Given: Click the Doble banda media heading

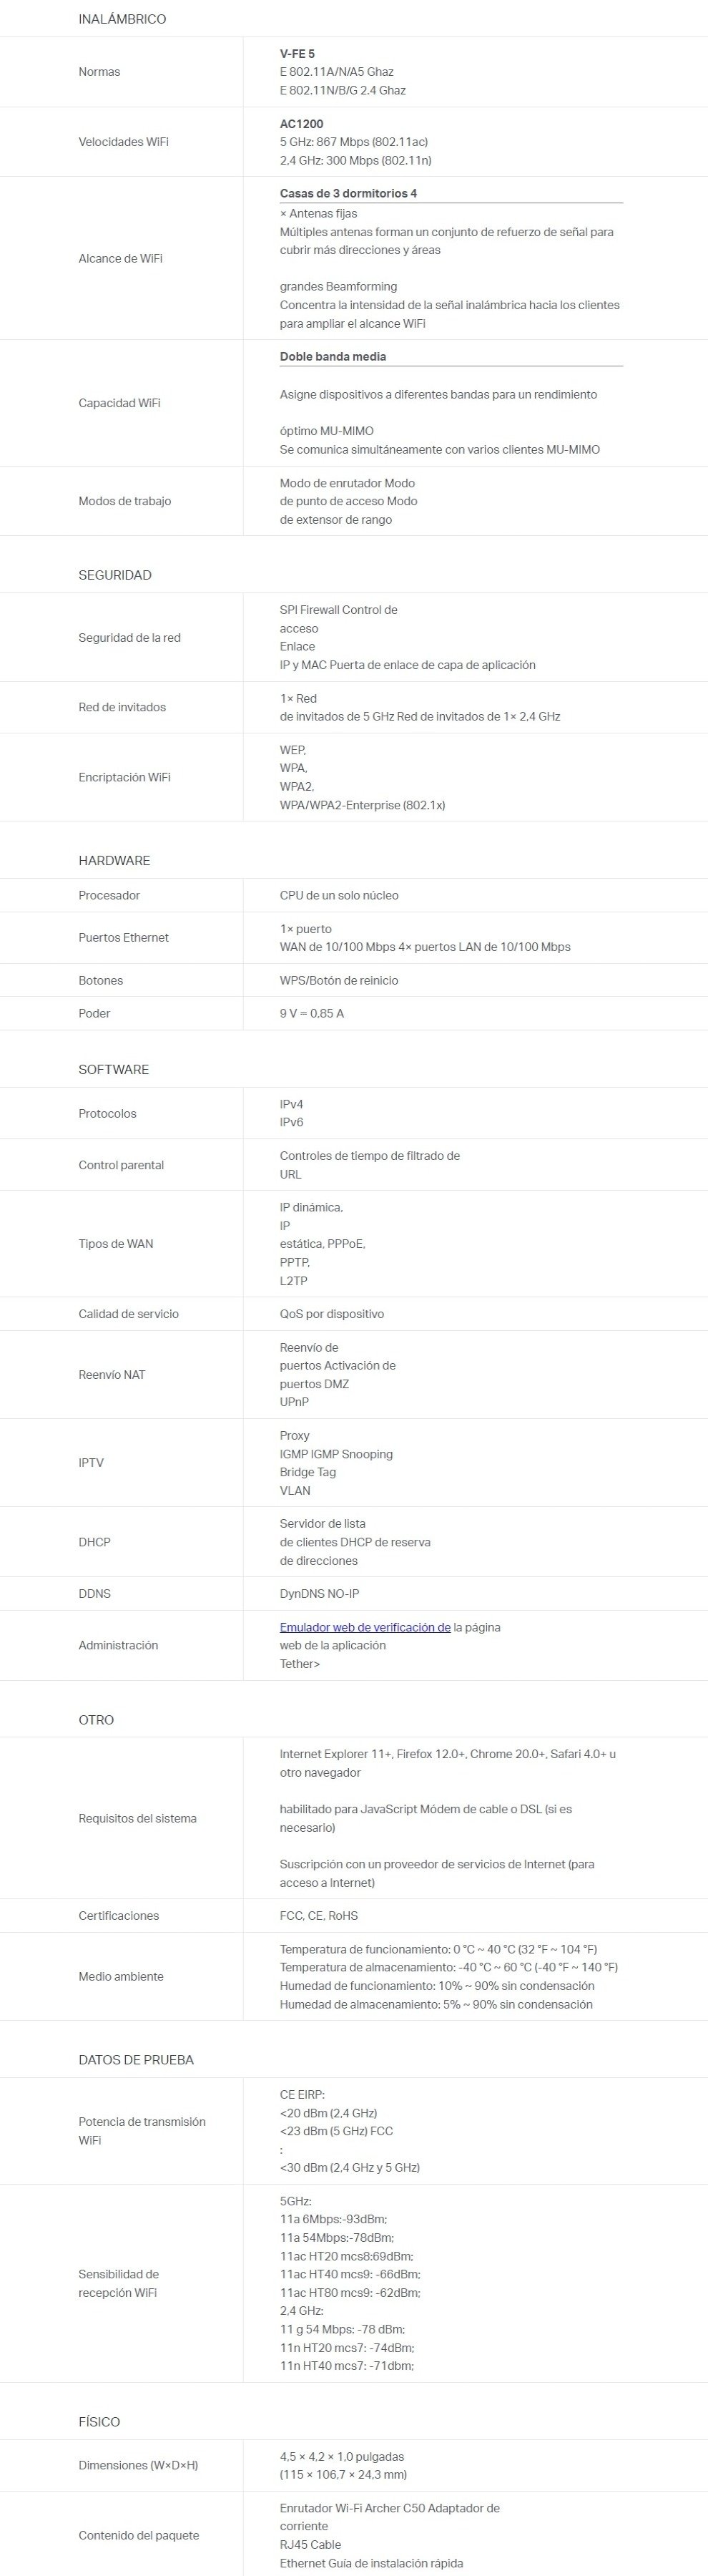Looking at the screenshot, I should pyautogui.click(x=332, y=356).
